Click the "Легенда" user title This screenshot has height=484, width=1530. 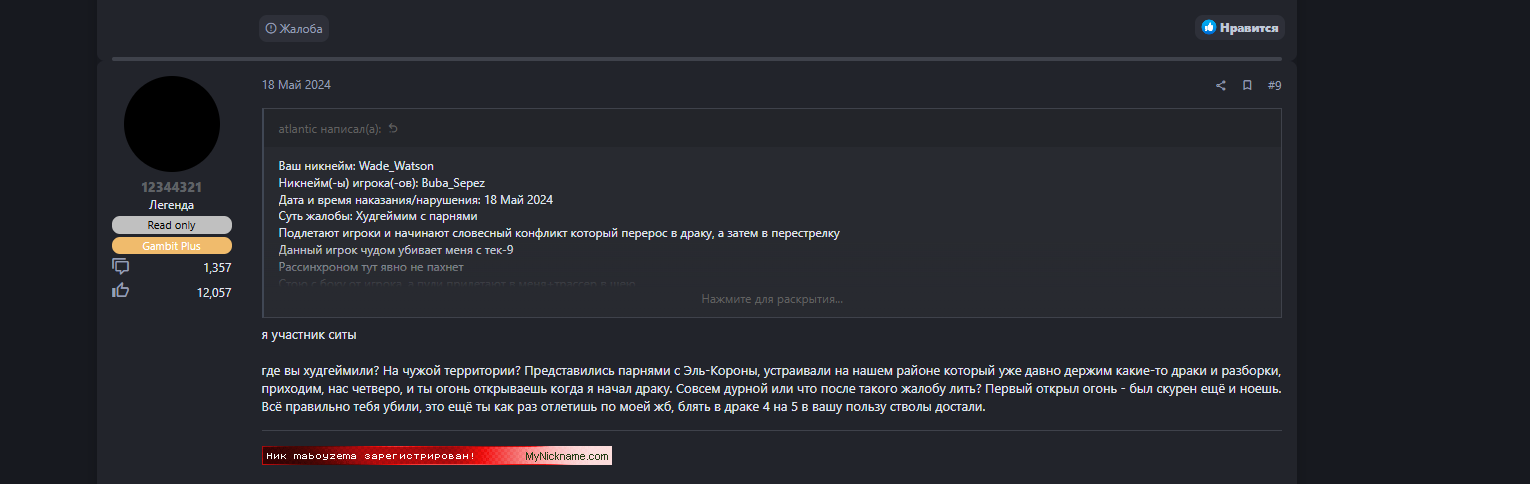tap(172, 205)
